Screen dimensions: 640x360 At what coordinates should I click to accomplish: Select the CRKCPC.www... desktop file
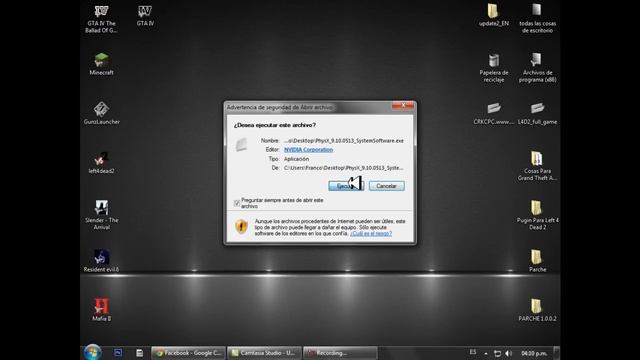click(493, 113)
